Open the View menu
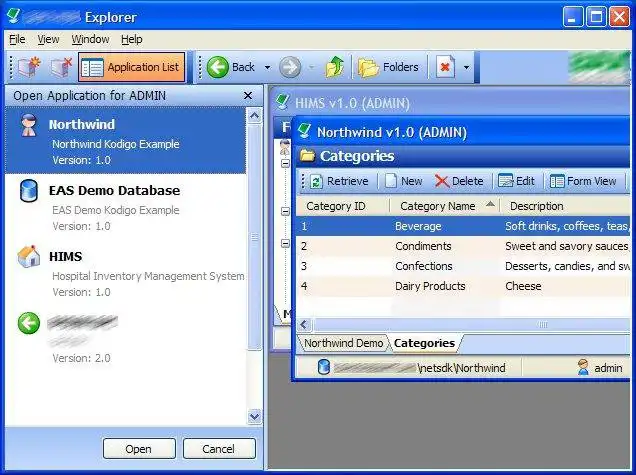 point(48,39)
